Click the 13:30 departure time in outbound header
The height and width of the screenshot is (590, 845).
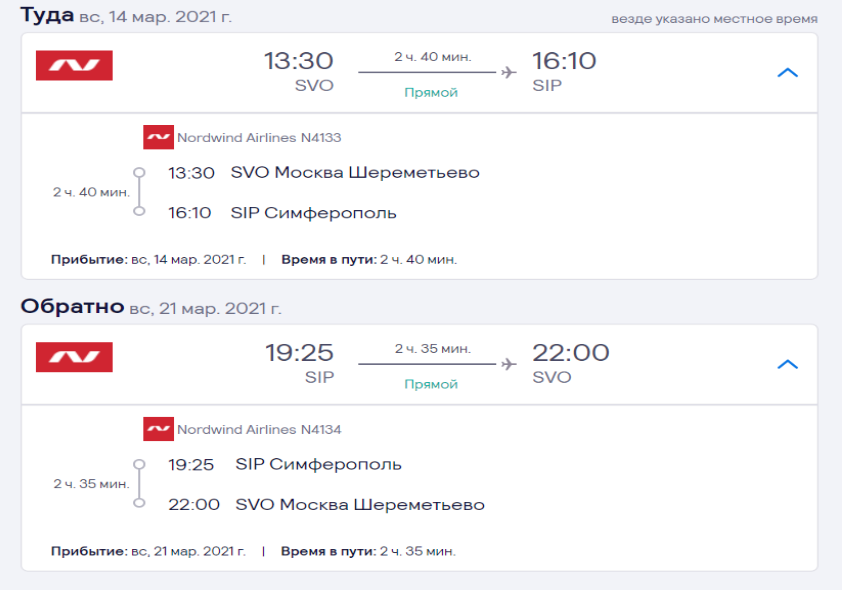[298, 61]
